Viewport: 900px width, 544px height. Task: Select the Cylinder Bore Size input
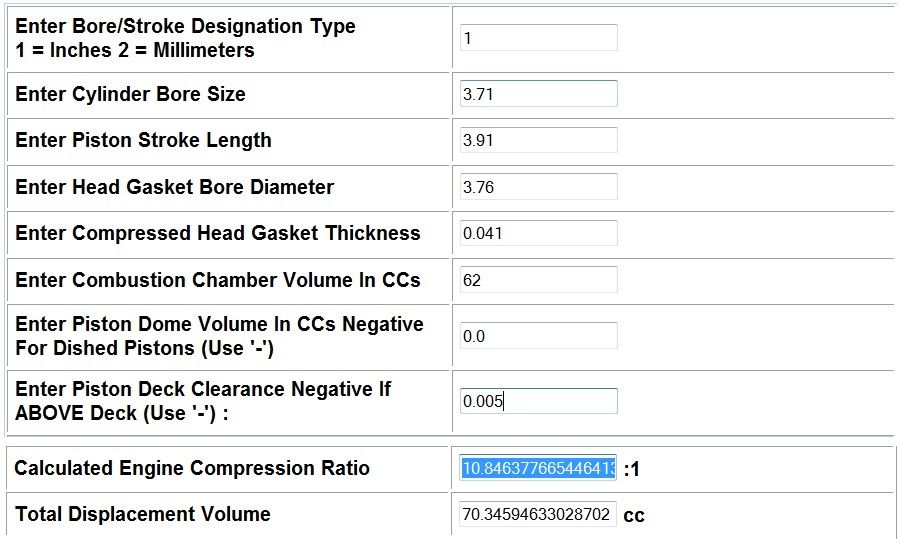pos(538,94)
